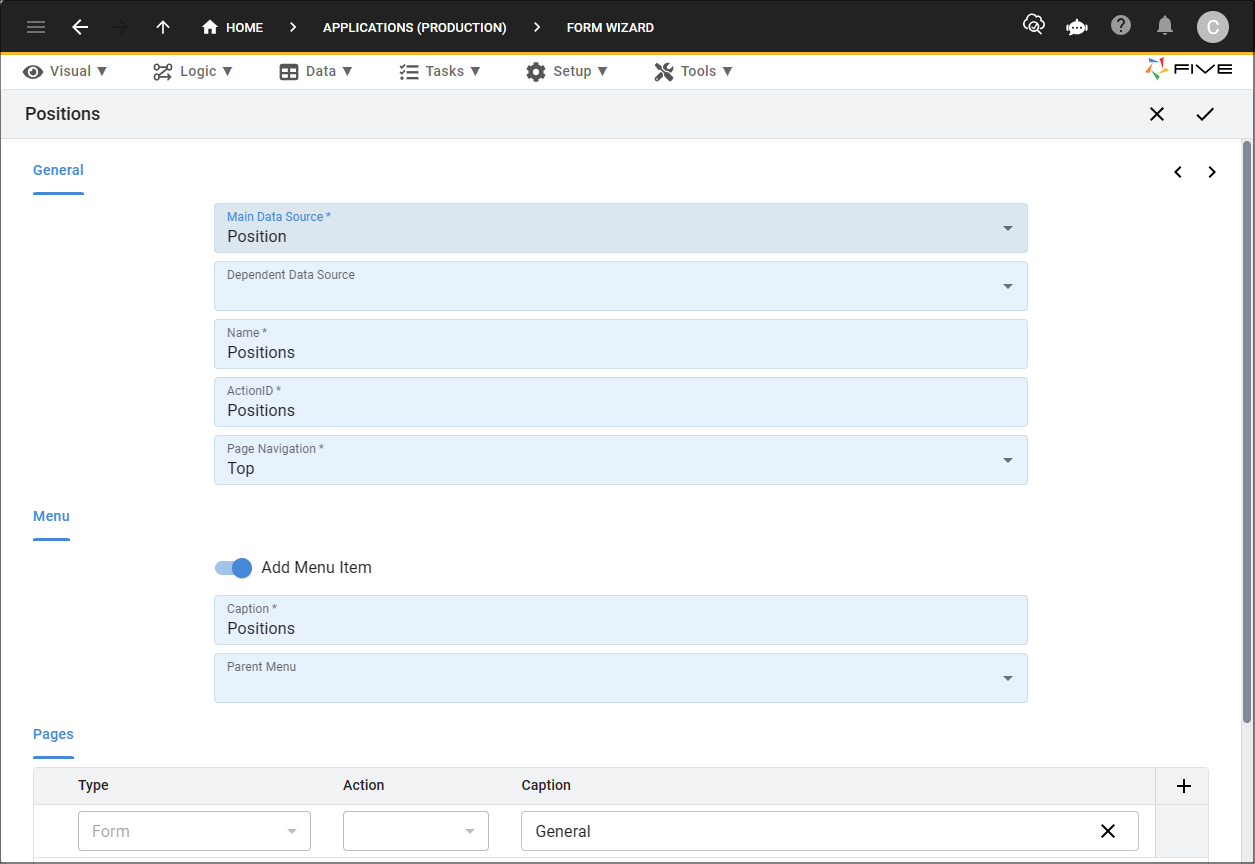This screenshot has width=1255, height=864.
Task: Open Parent Menu dropdown
Action: click(621, 678)
